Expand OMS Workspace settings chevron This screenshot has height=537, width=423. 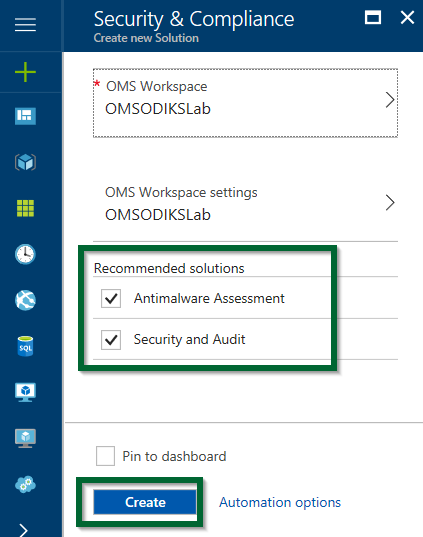390,202
